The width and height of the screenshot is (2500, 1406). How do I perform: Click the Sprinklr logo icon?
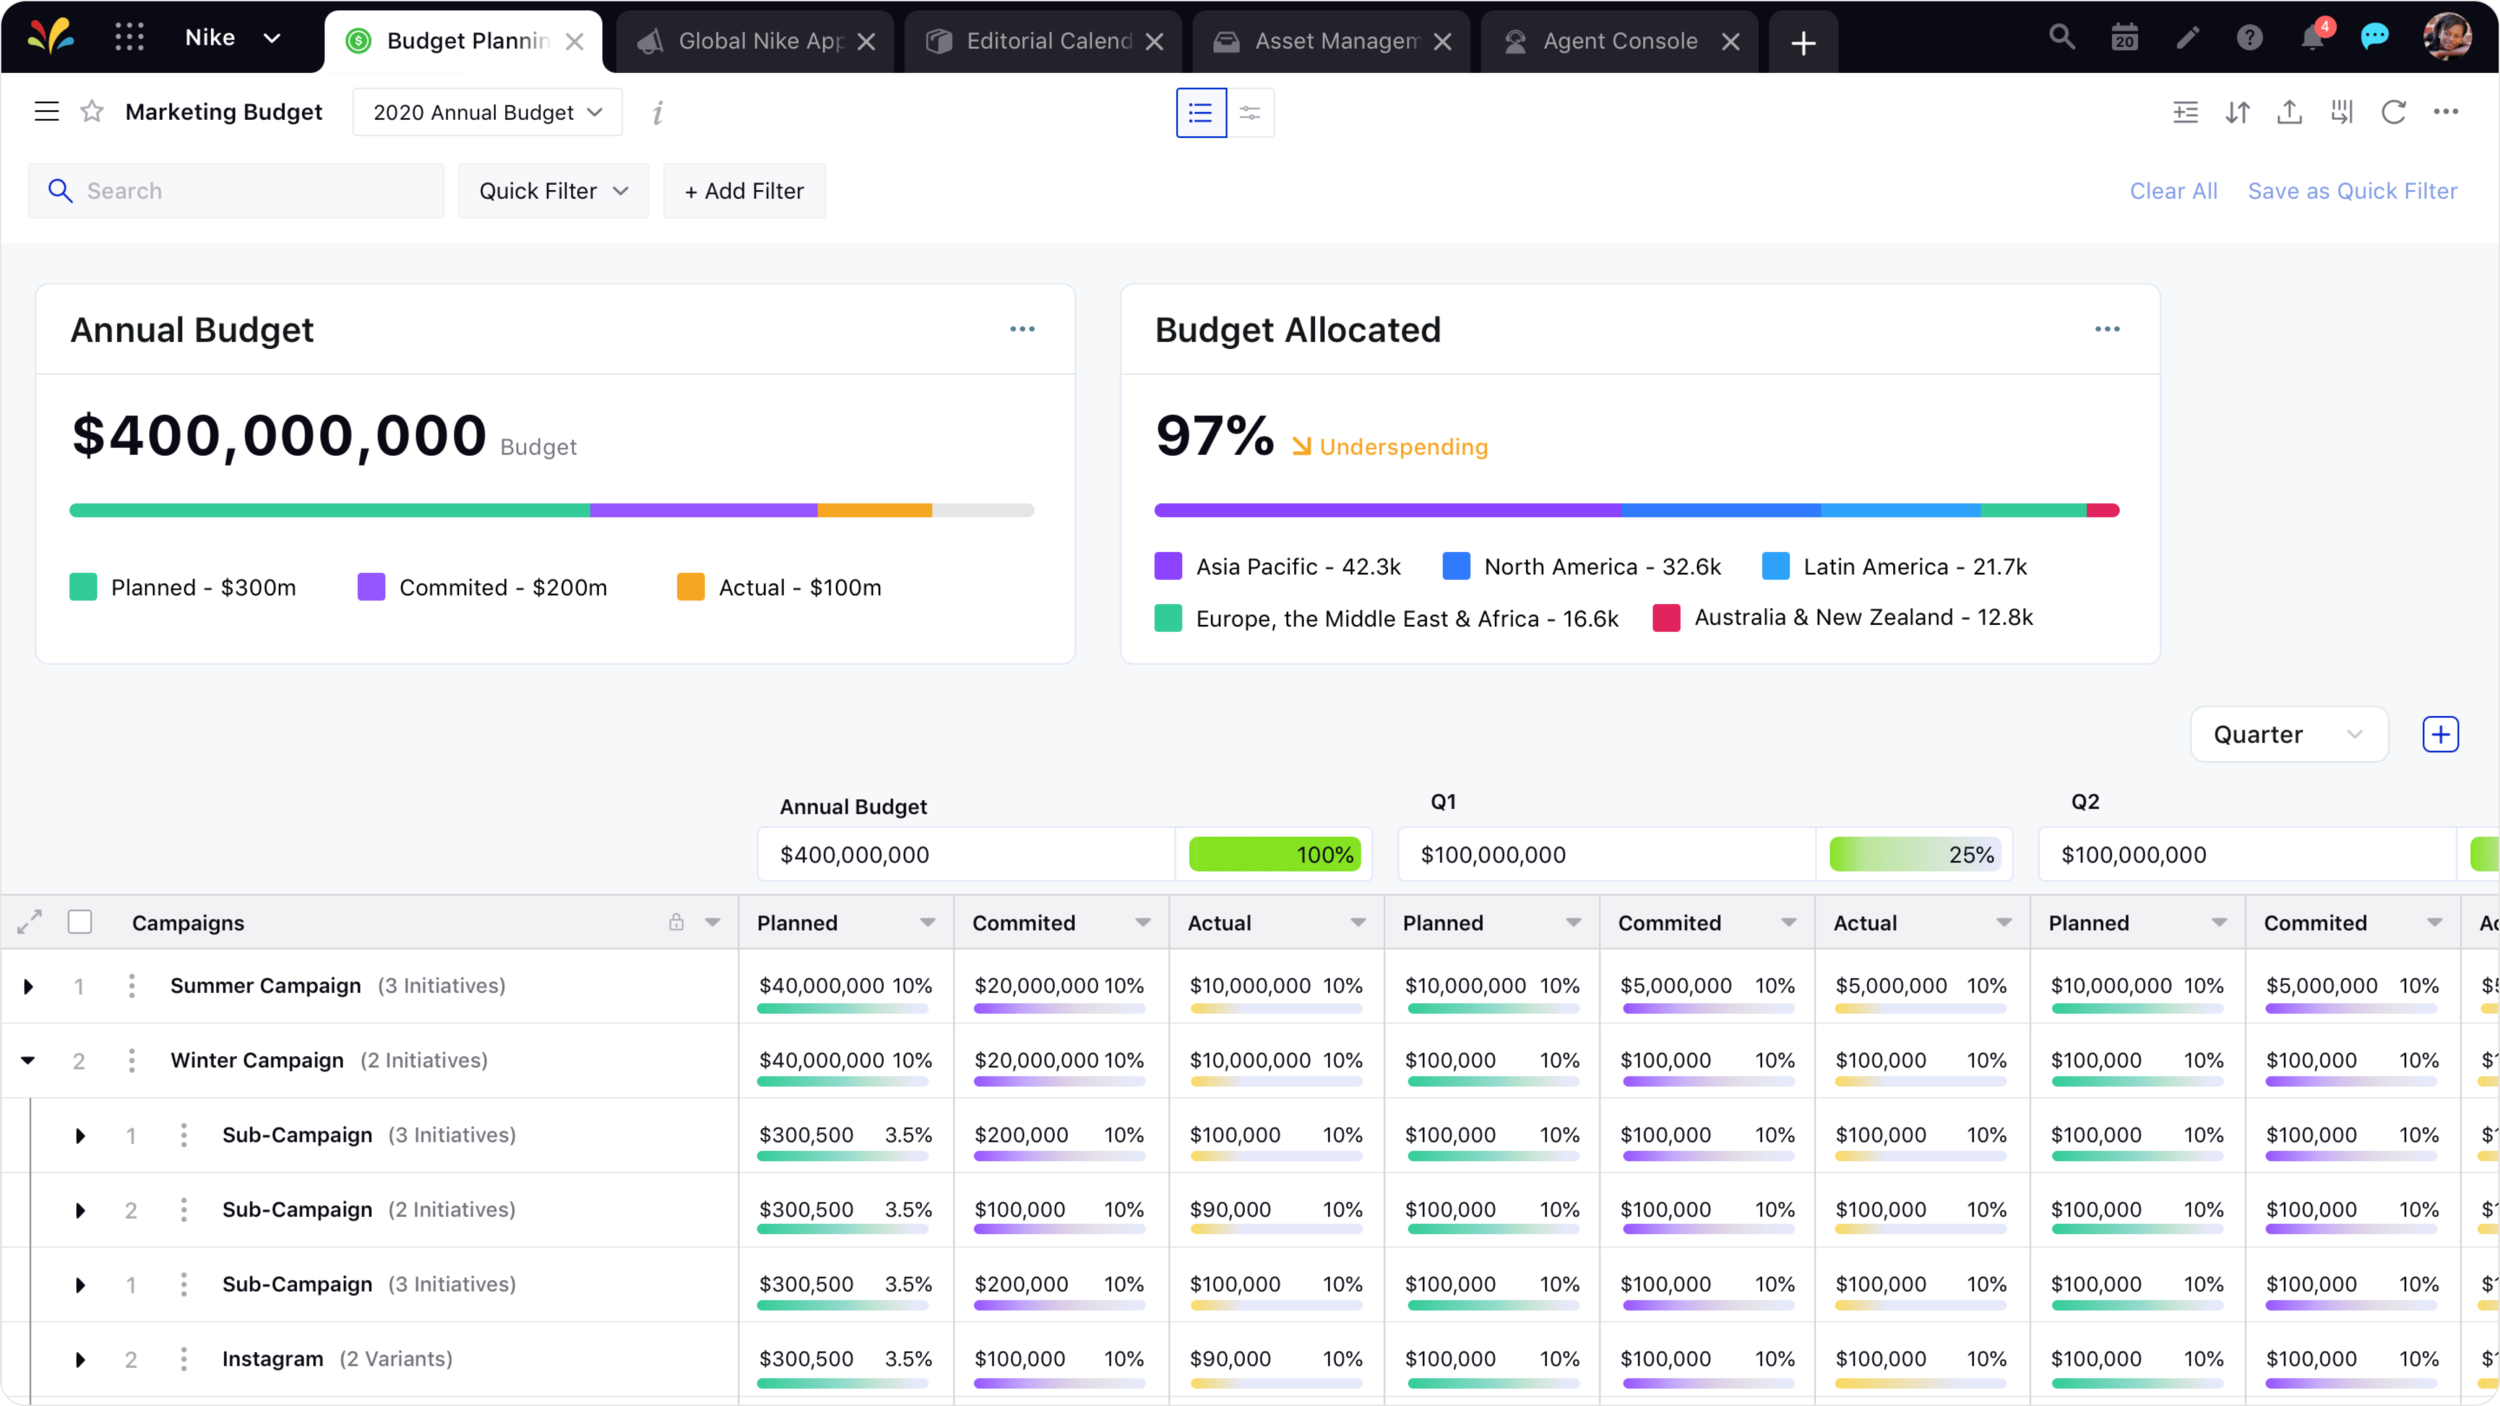click(x=50, y=37)
